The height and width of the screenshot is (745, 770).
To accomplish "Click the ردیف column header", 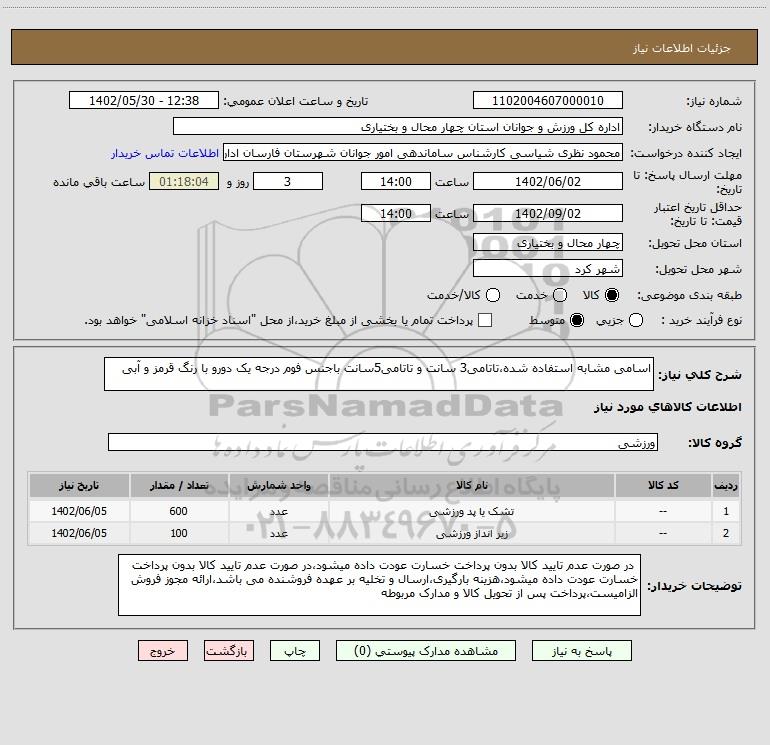I will (726, 485).
